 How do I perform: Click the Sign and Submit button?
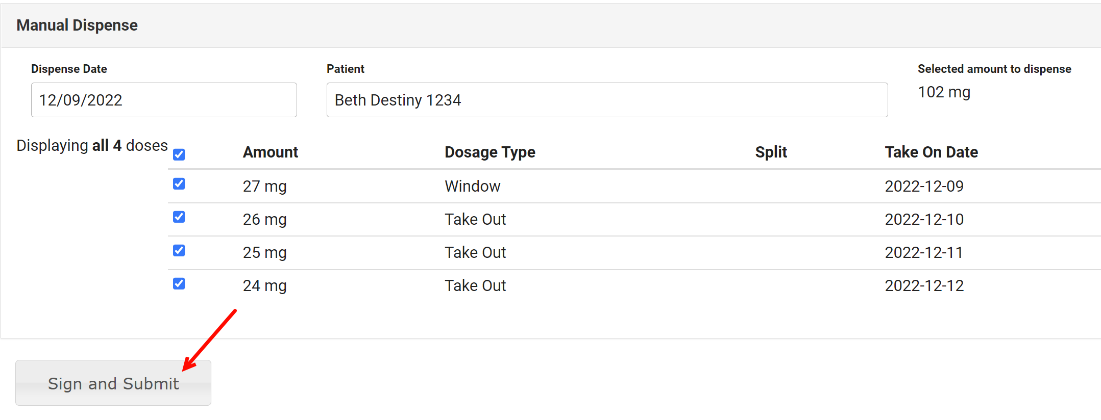tap(113, 384)
